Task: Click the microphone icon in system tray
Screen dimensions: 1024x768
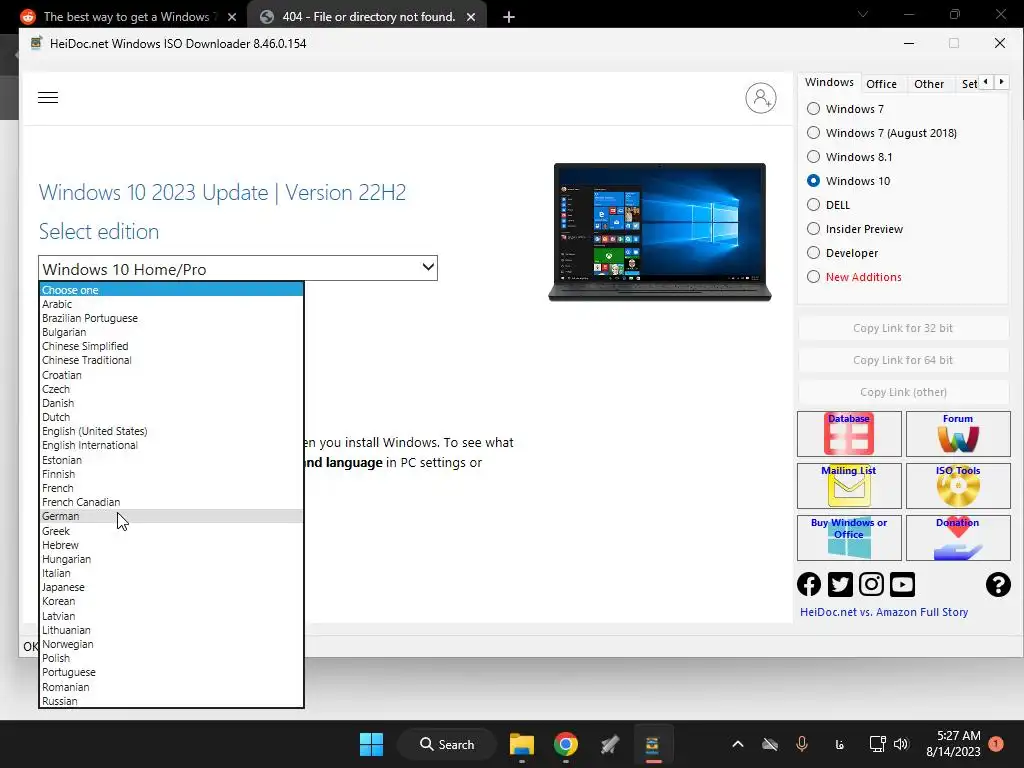Action: (802, 744)
